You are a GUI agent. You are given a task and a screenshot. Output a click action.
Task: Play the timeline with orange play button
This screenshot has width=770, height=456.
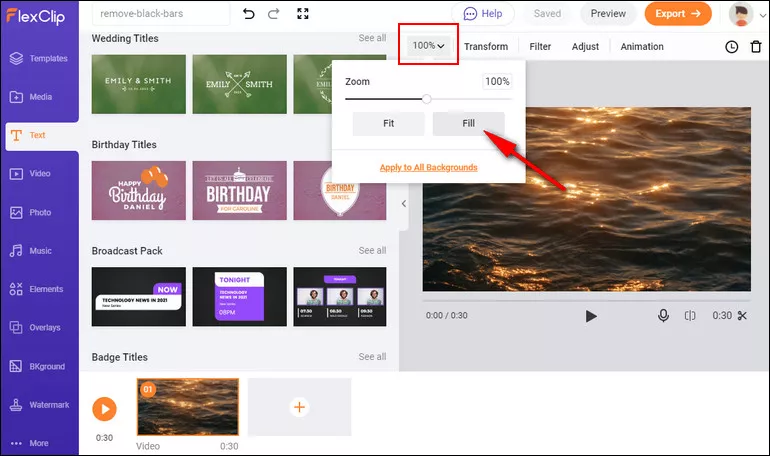105,408
